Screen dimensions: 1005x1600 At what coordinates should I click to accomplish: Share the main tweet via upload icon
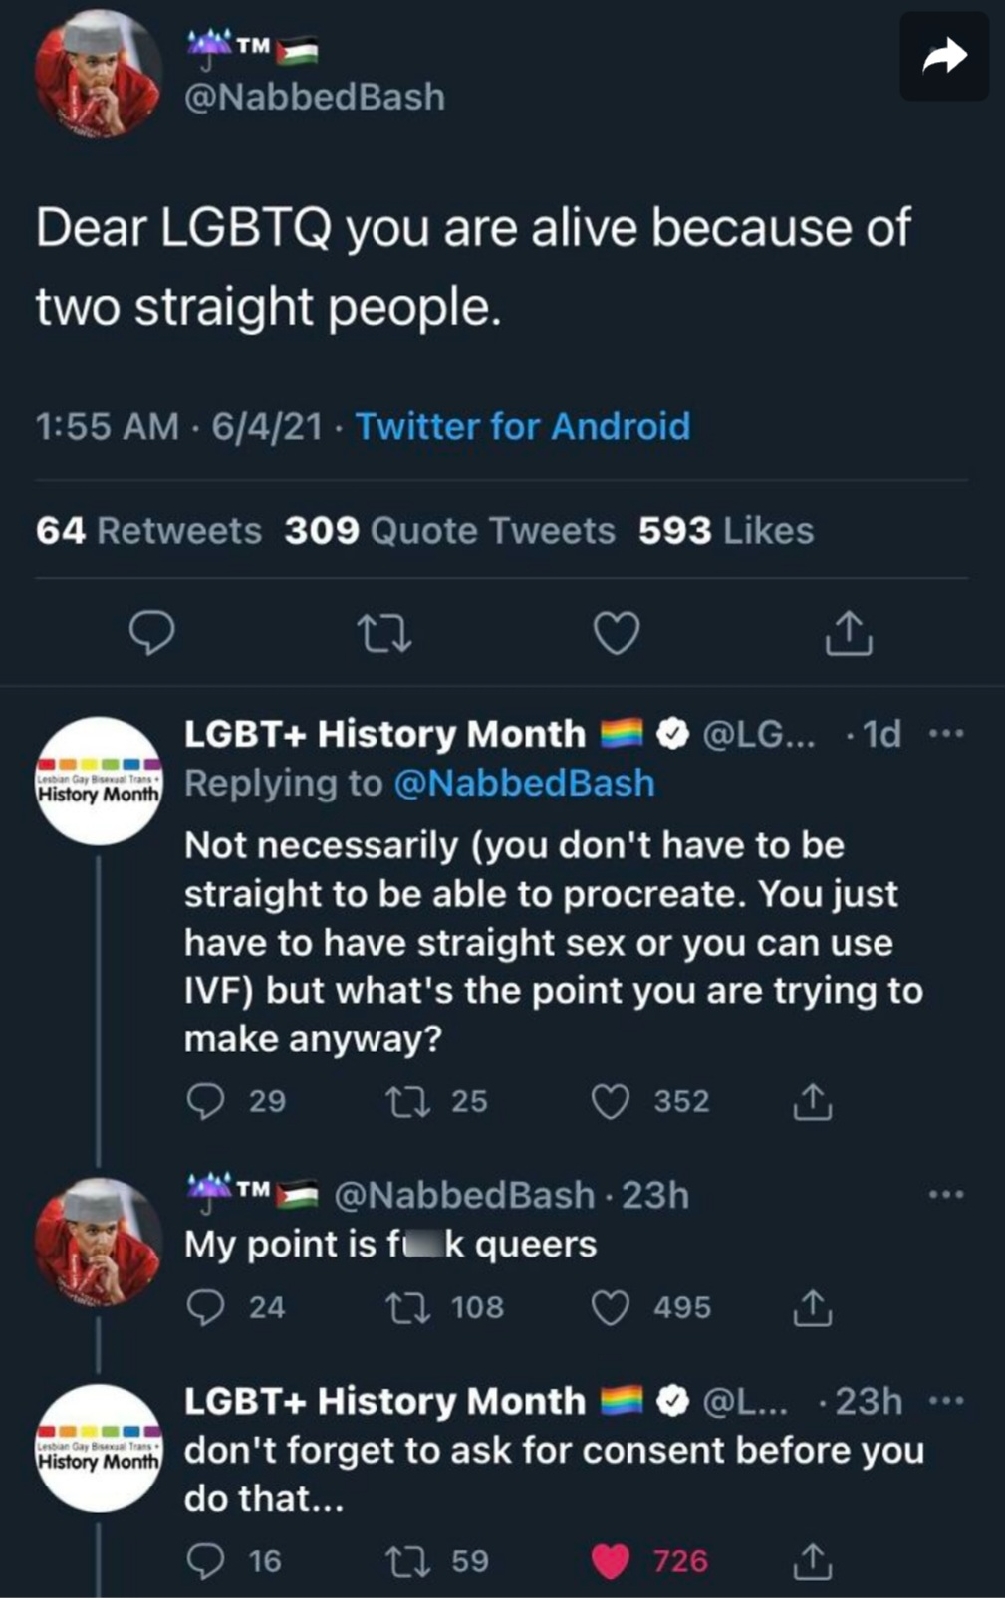[849, 633]
